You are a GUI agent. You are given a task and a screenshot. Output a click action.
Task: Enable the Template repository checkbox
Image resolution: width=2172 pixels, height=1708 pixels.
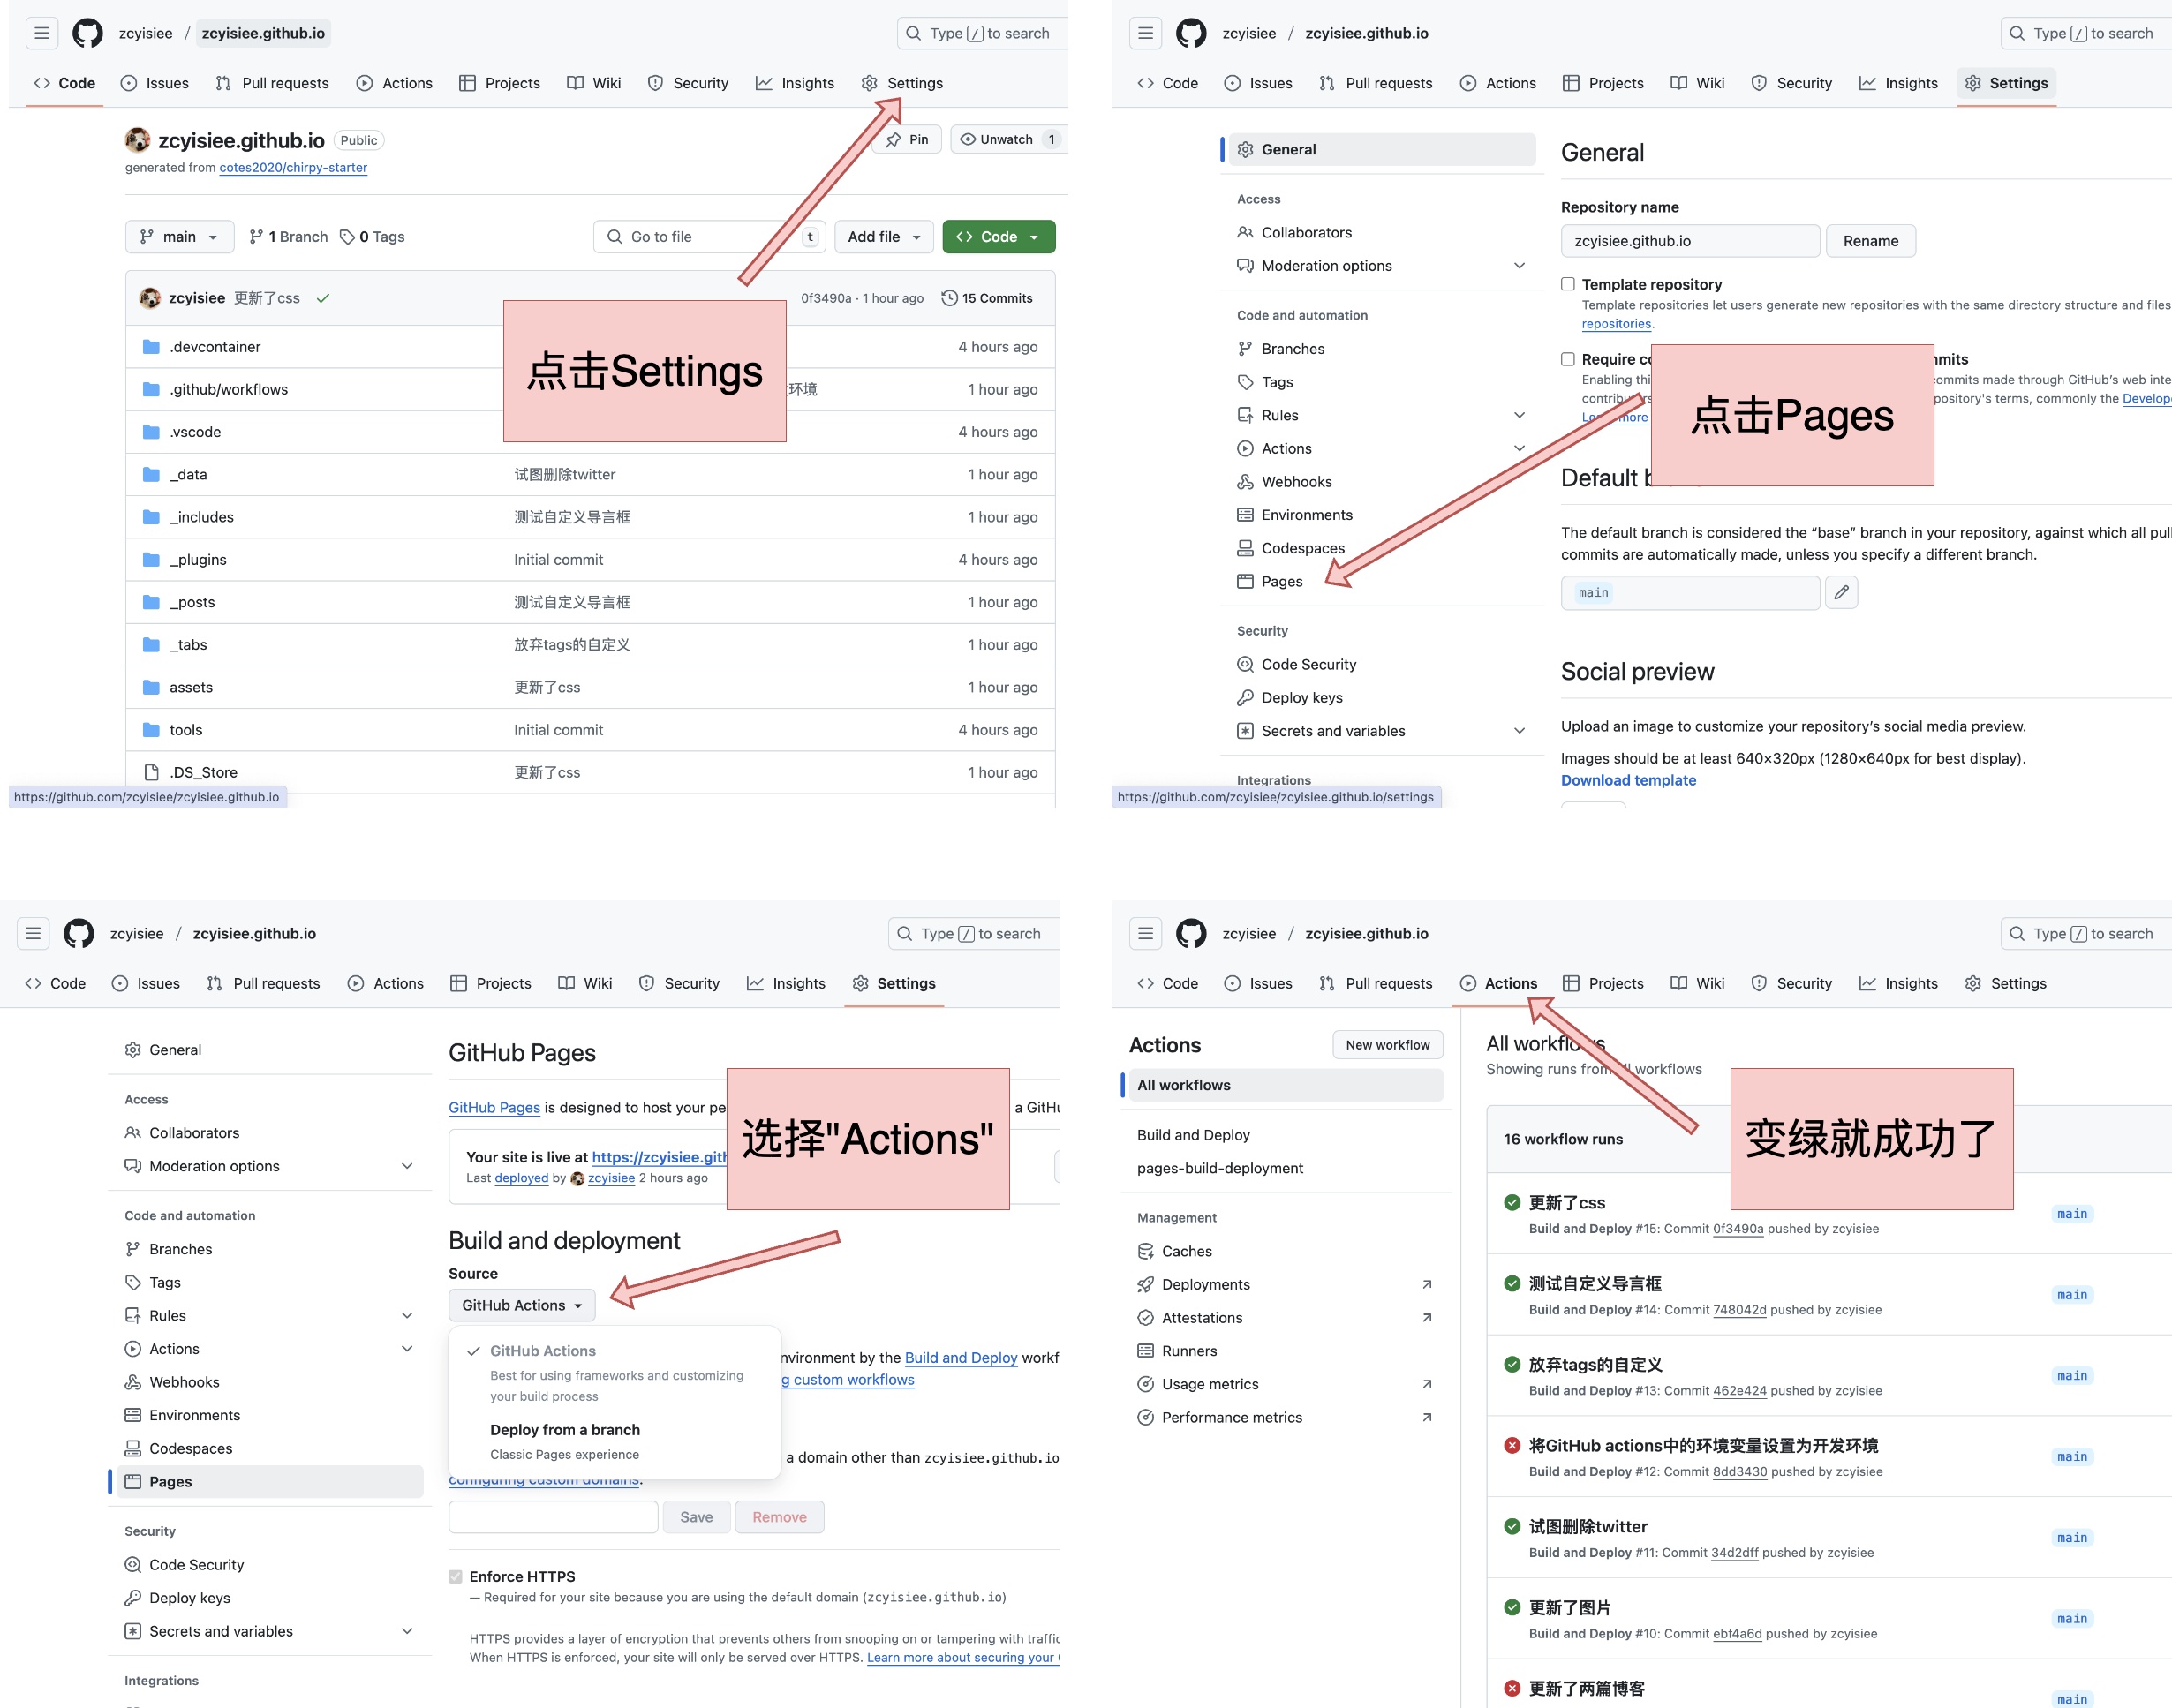1568,284
